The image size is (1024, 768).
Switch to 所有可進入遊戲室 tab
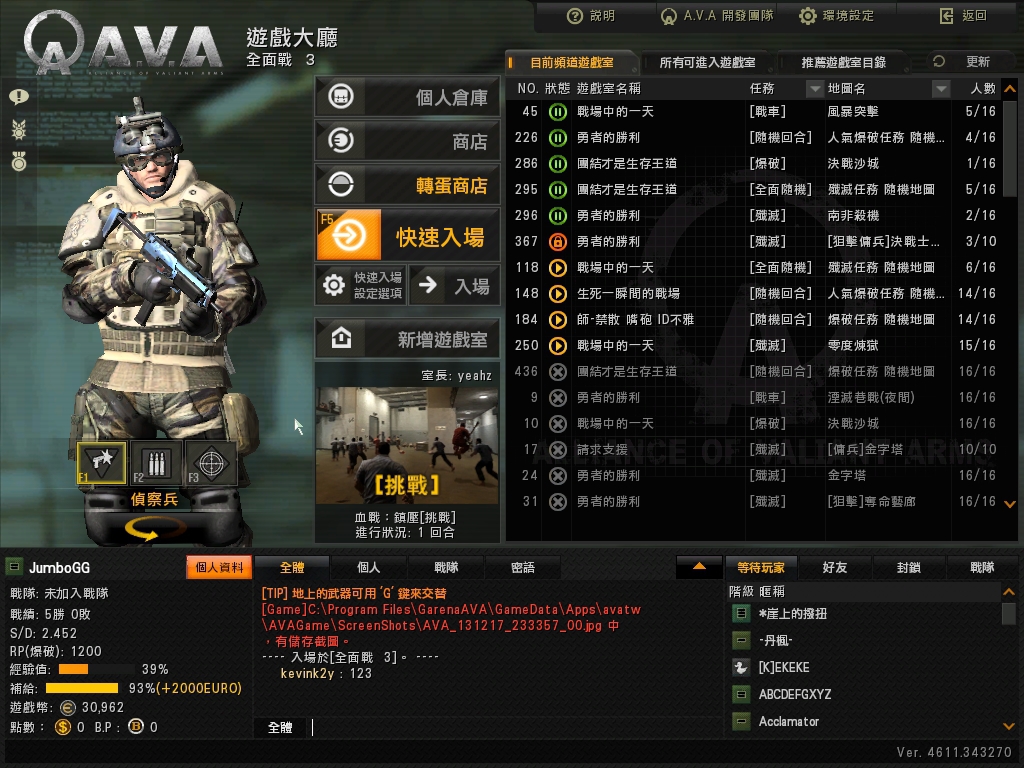click(x=707, y=63)
